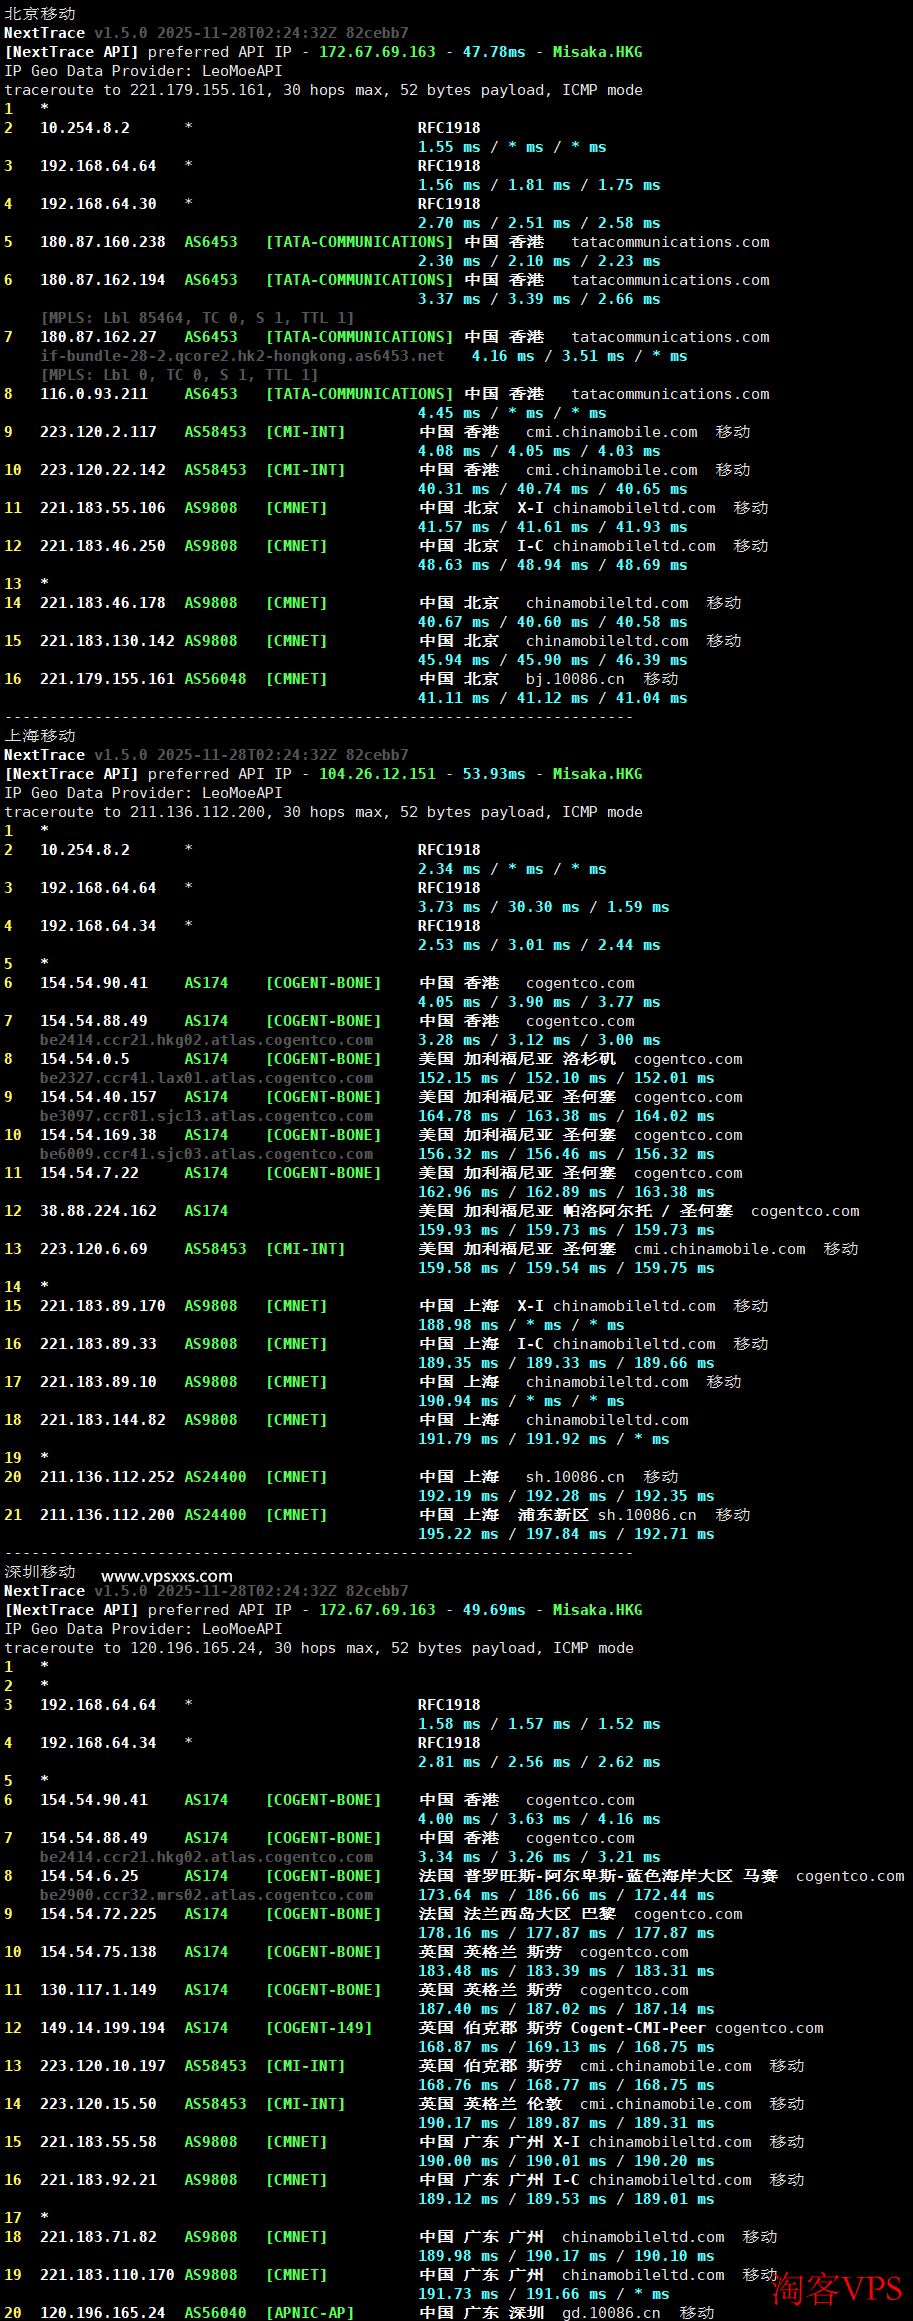913x2321 pixels.
Task: Click the be6009.ccr41.sjc03.atlas.cogentco.com hostname
Action: tap(206, 1154)
